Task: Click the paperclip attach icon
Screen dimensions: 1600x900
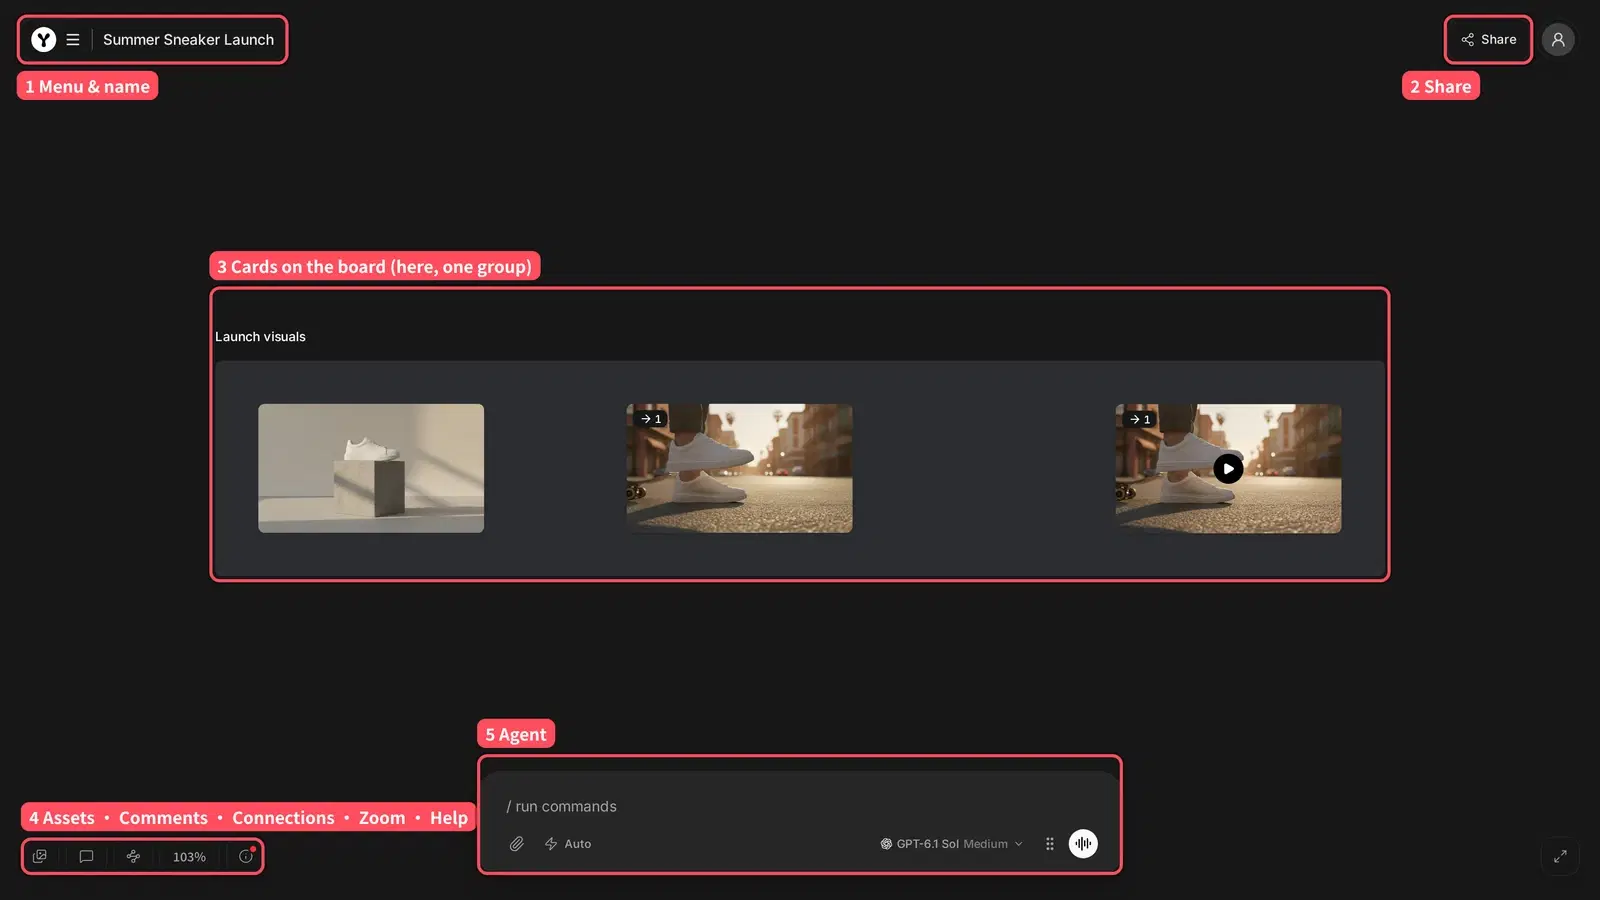Action: [517, 844]
